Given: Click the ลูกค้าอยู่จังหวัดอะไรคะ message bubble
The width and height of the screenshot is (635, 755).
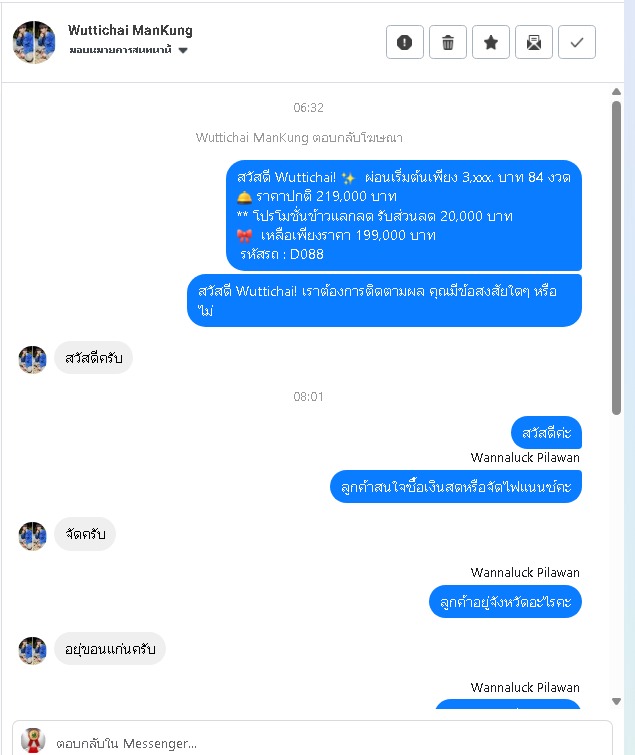Looking at the screenshot, I should click(x=505, y=601).
